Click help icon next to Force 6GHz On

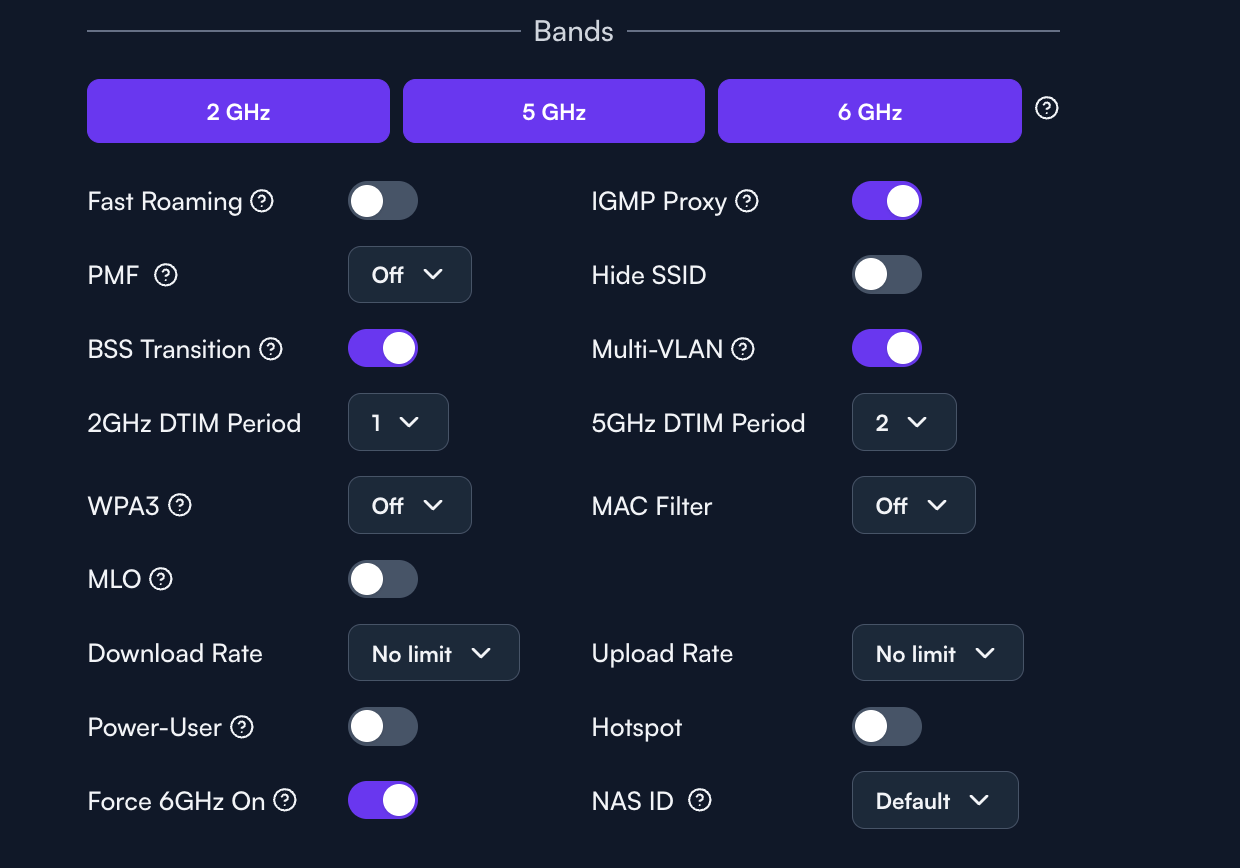[x=286, y=800]
